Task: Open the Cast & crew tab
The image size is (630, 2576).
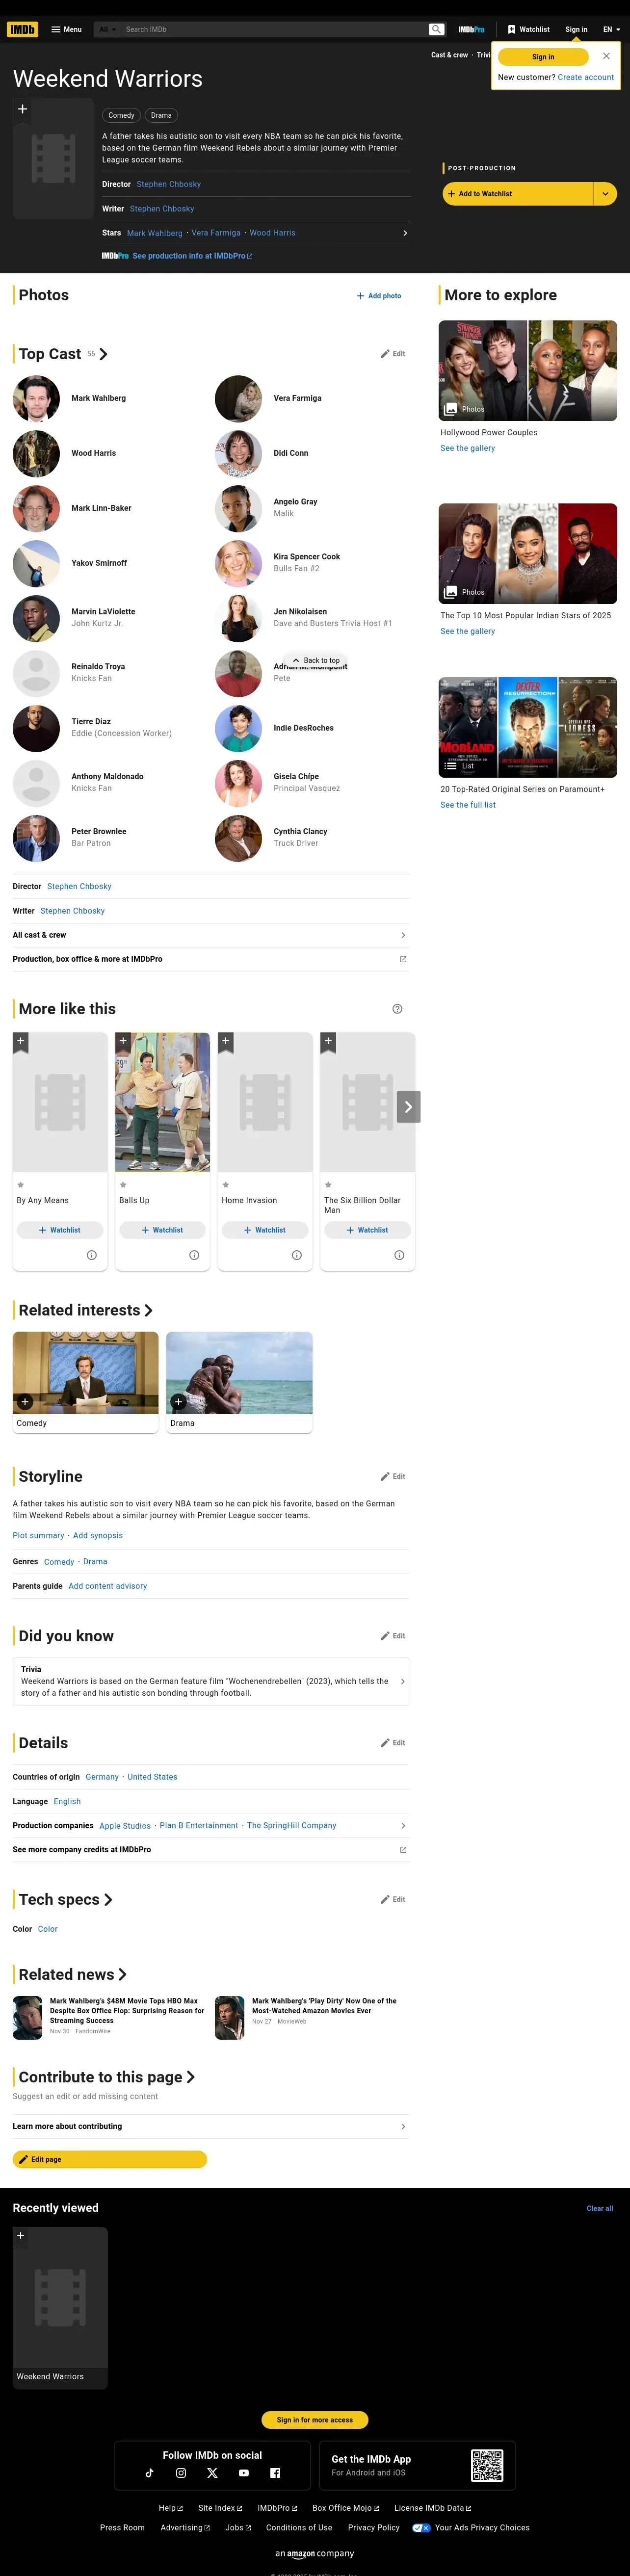Action: tap(449, 55)
